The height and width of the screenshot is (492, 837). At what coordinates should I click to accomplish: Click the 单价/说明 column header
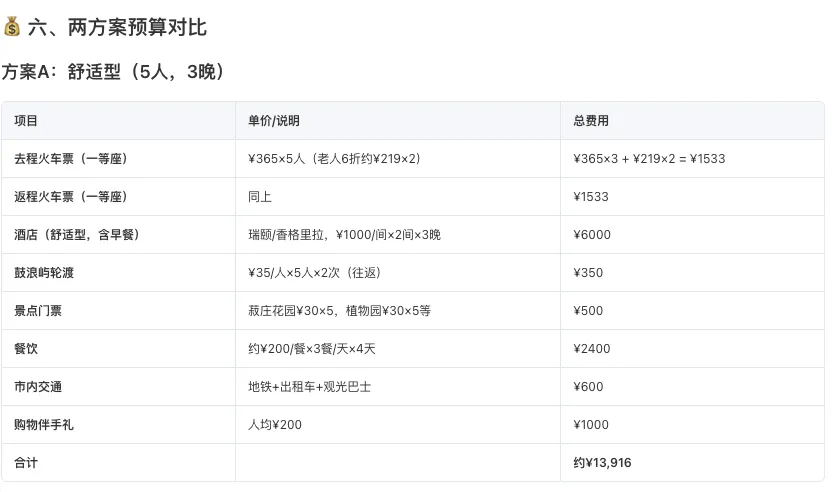click(273, 121)
